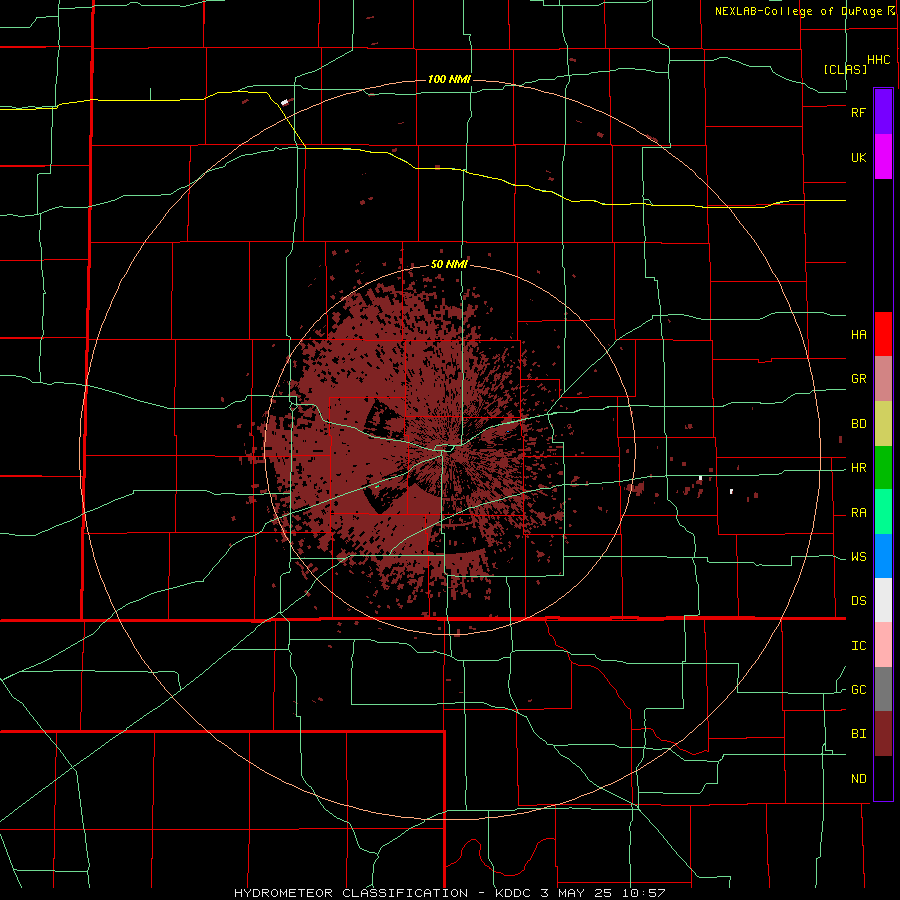Click the NEXLAB-College of DuPage text
900x900 pixels.
tap(800, 11)
